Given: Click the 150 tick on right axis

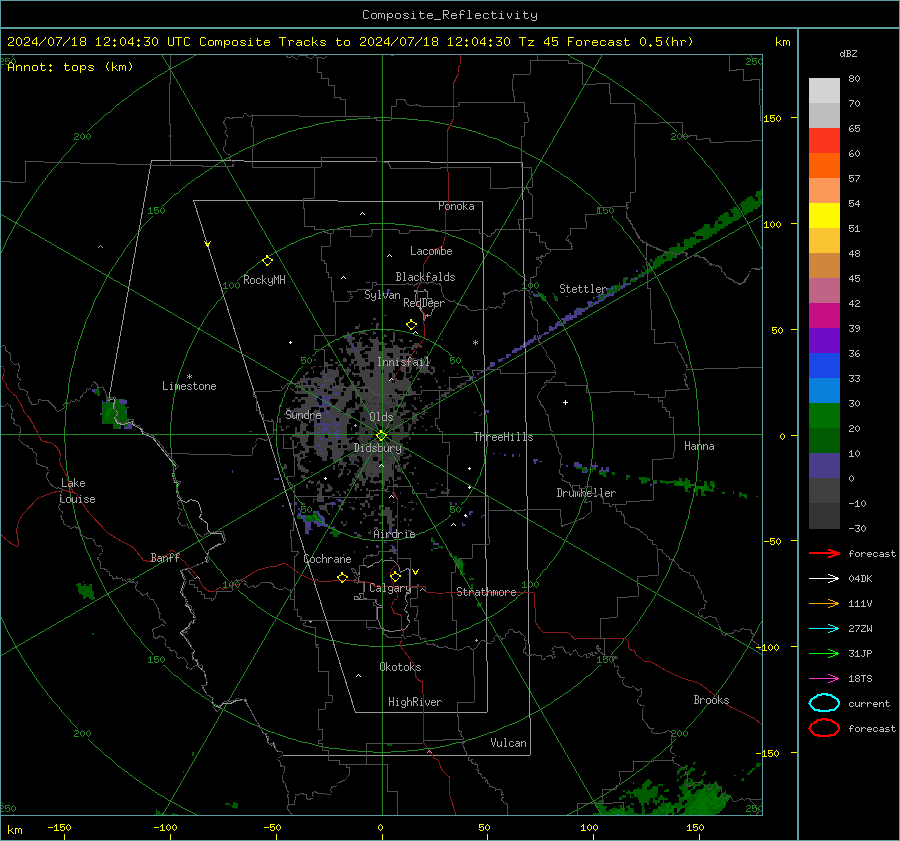Looking at the screenshot, I should (772, 118).
